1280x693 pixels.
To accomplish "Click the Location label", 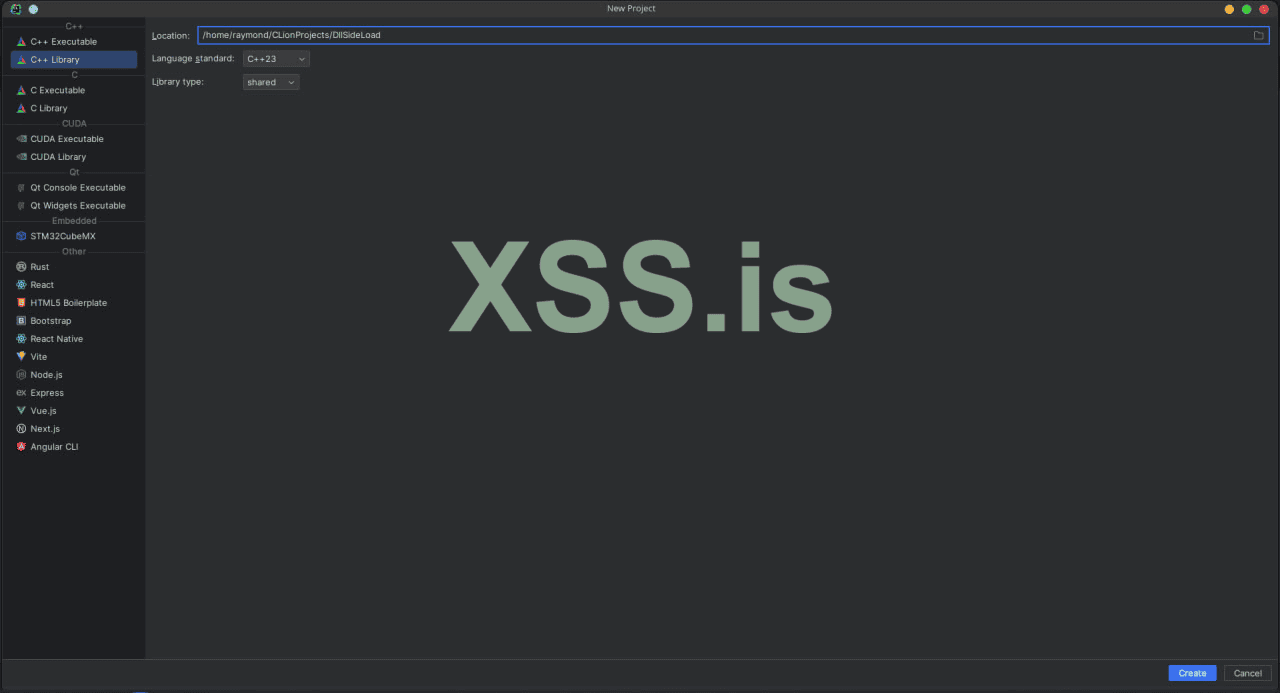I will 171,36.
